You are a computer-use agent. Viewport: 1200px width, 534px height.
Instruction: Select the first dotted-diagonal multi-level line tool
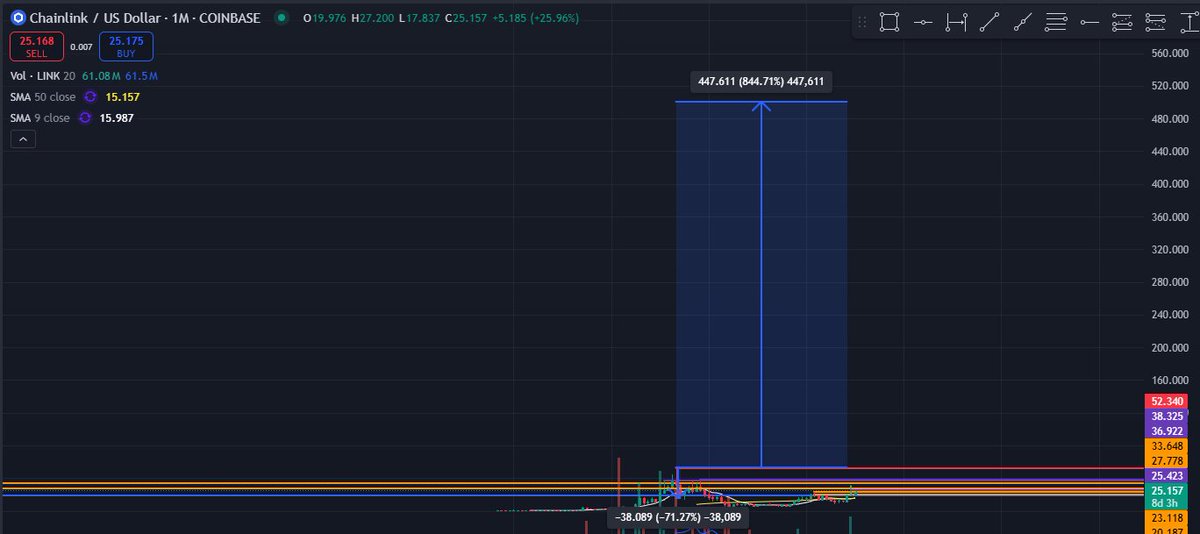(1122, 22)
